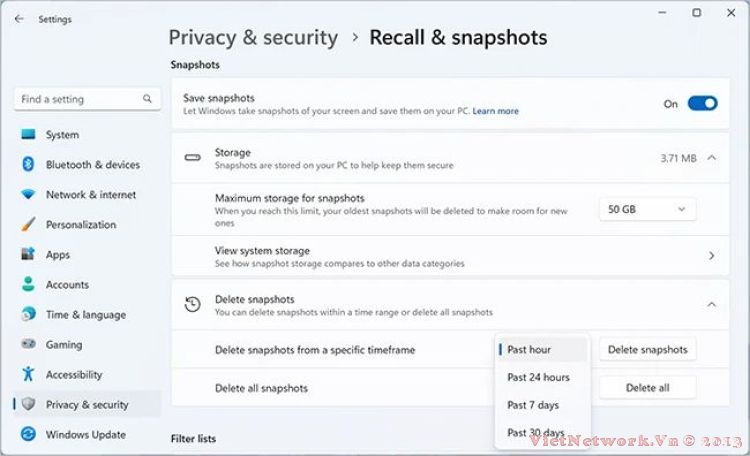The image size is (750, 456).
Task: Click the Accessibility figure icon
Action: (28, 375)
